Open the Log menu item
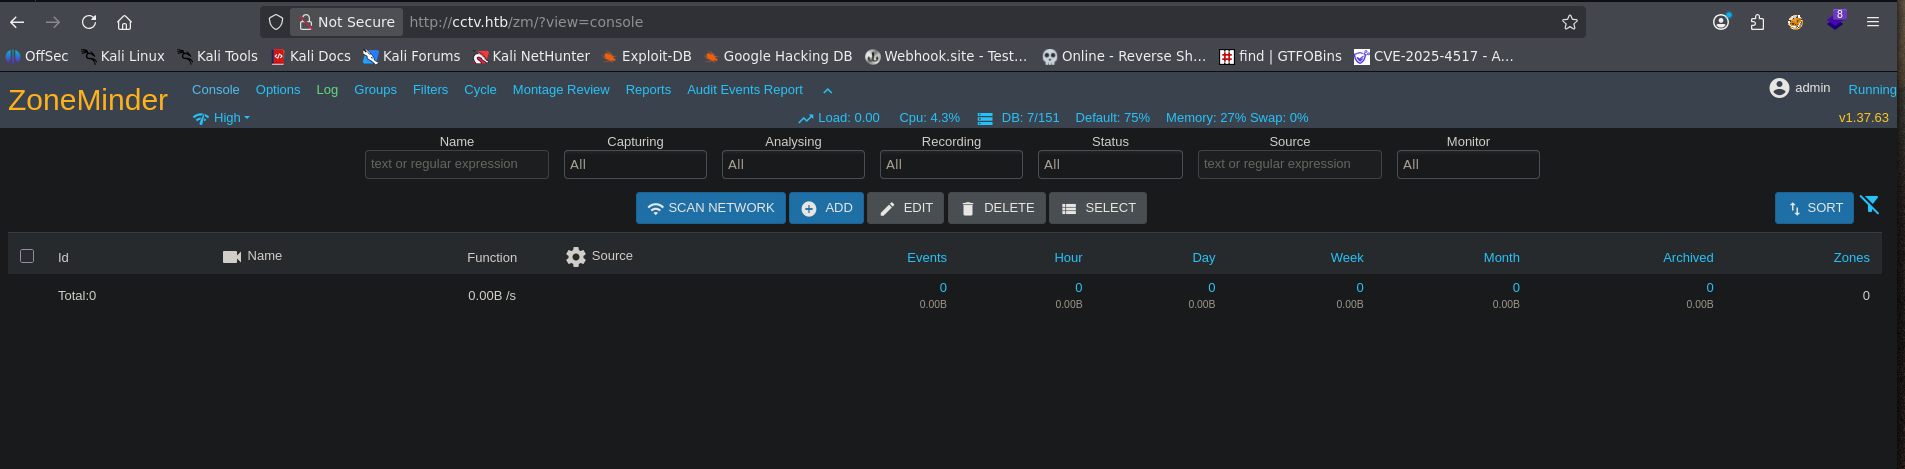1905x469 pixels. 327,90
